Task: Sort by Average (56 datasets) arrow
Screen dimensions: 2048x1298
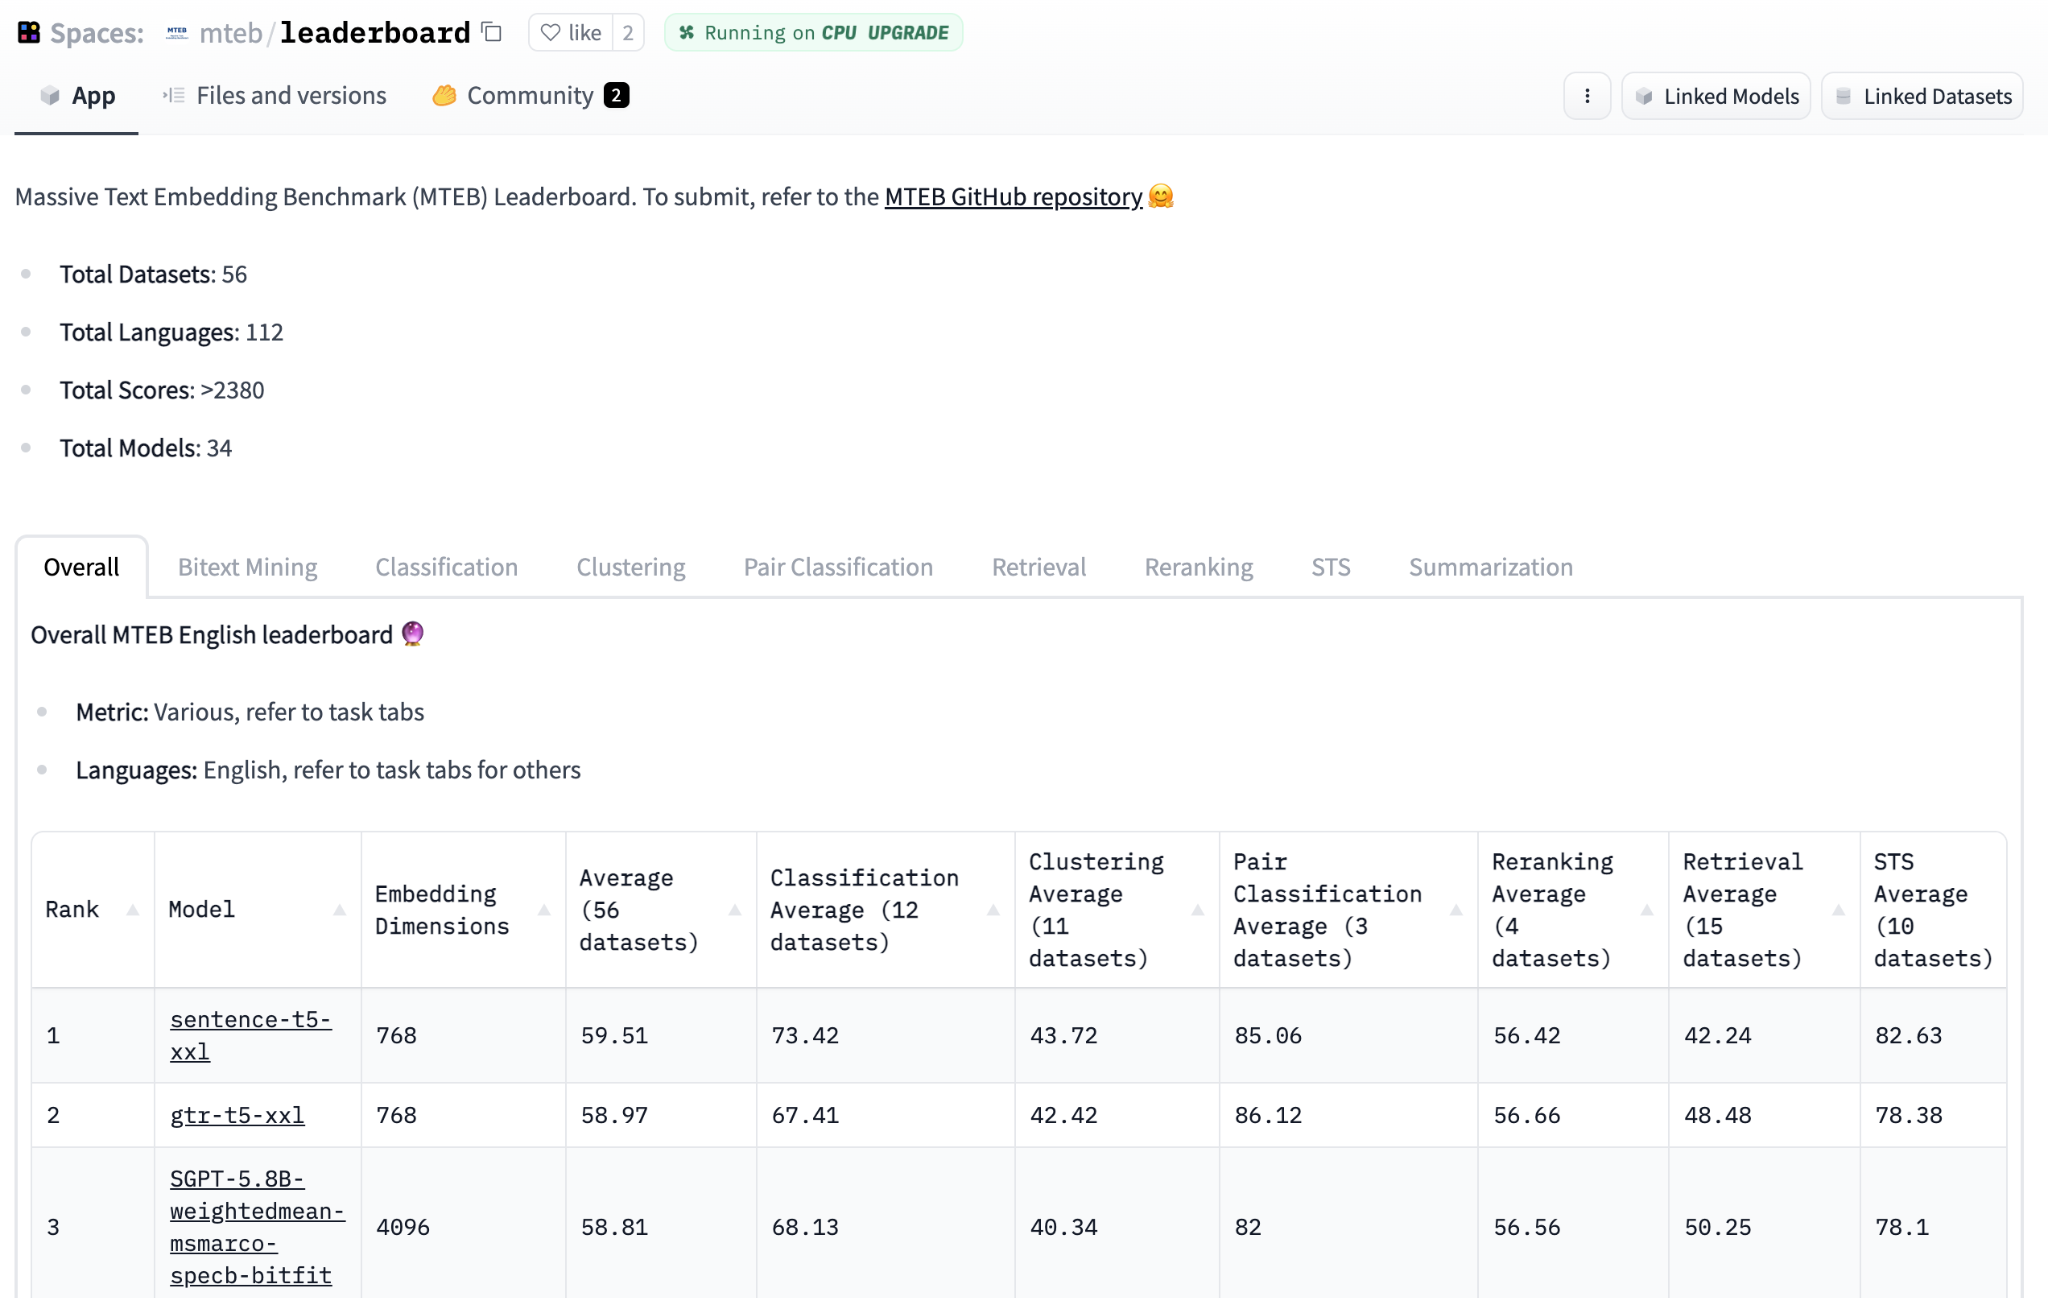Action: pos(735,910)
